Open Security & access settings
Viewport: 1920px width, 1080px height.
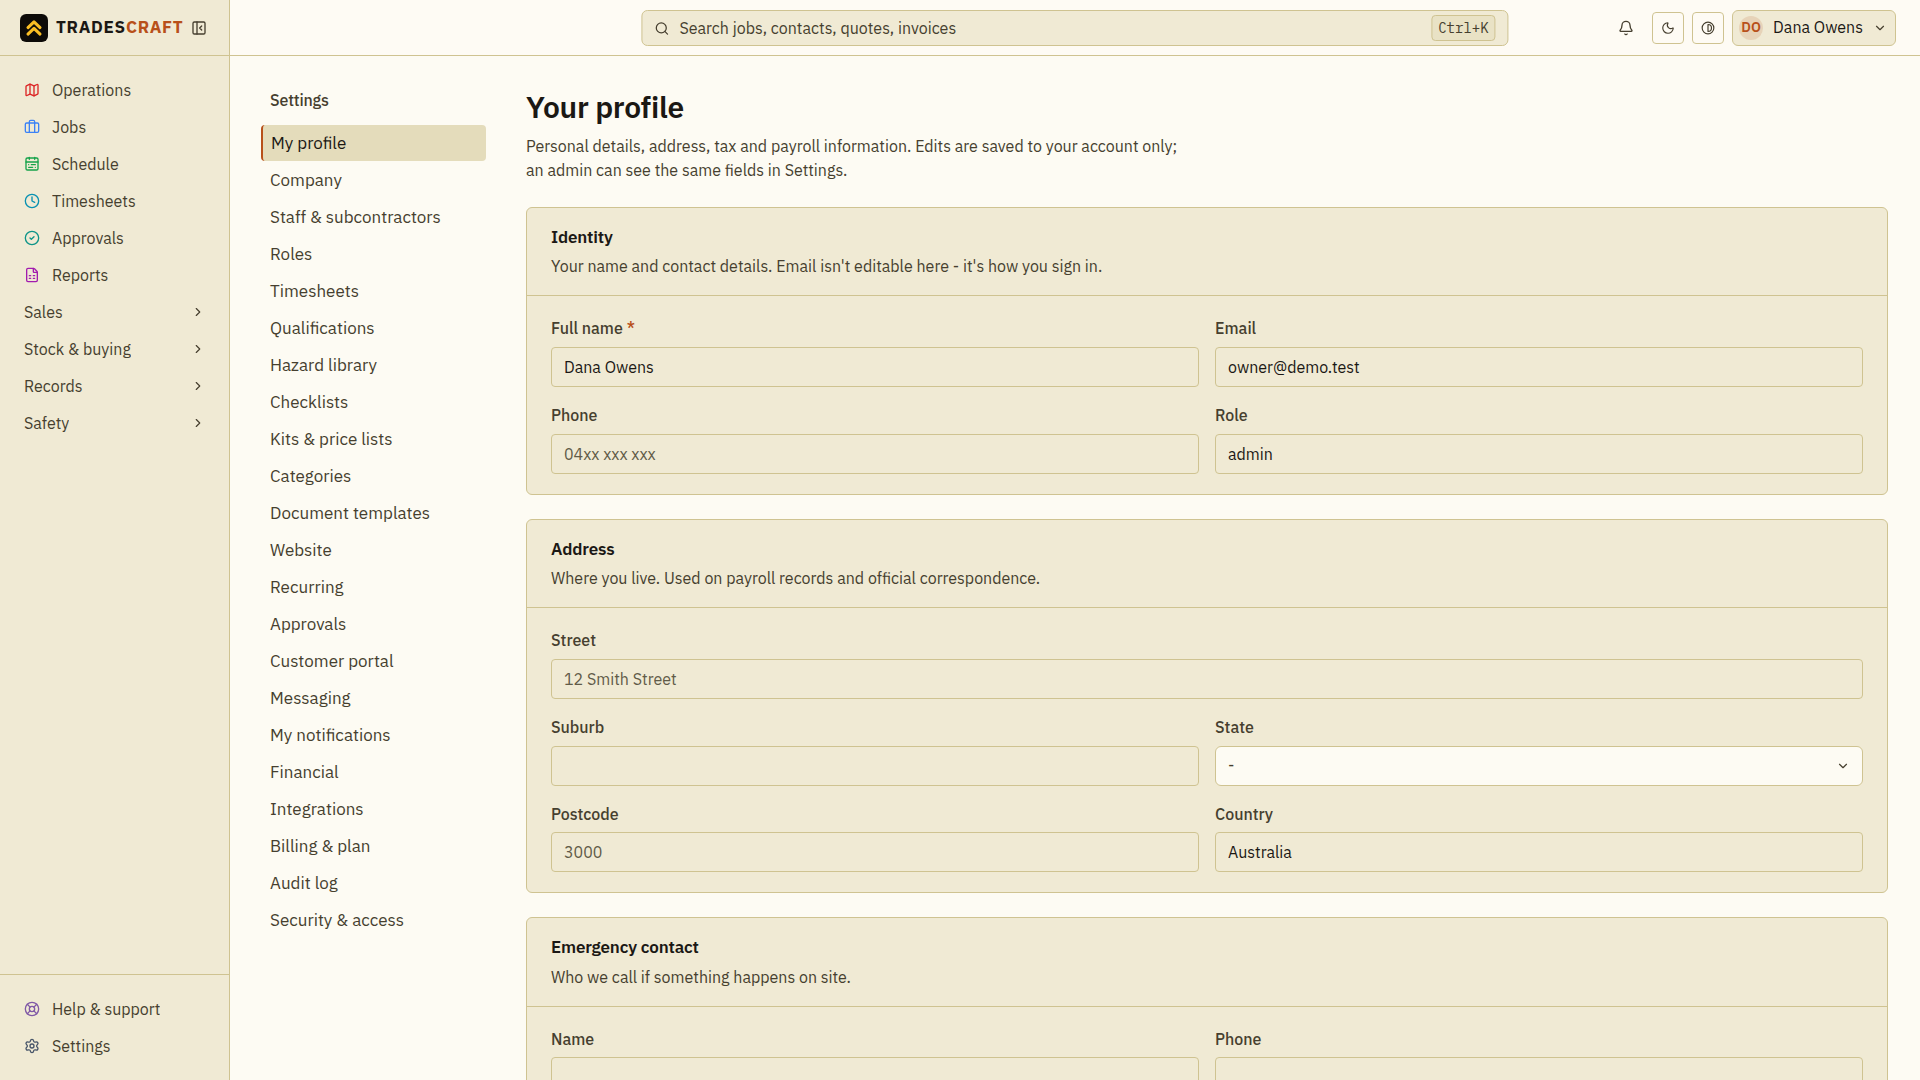tap(373, 920)
